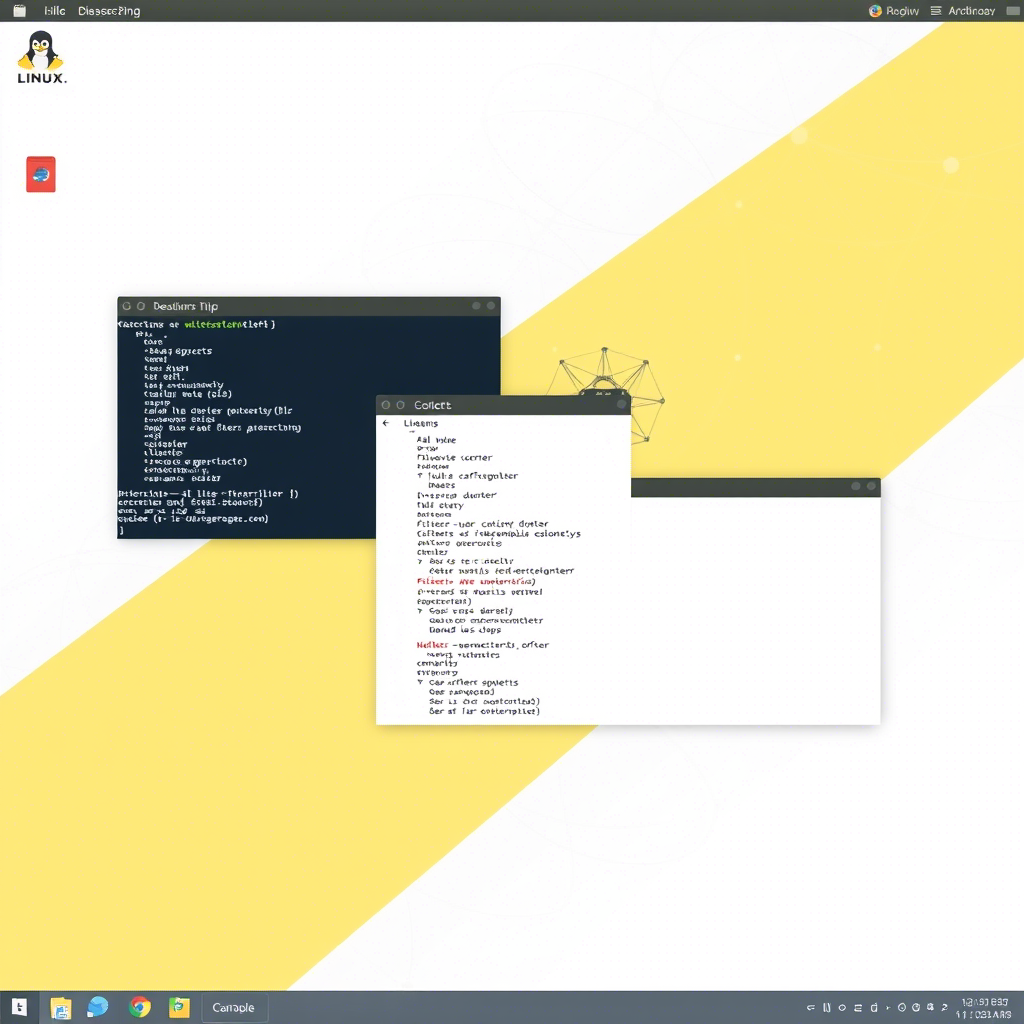Toggle the second tree expander in Collect window
The image size is (1024, 1024).
[x=420, y=562]
